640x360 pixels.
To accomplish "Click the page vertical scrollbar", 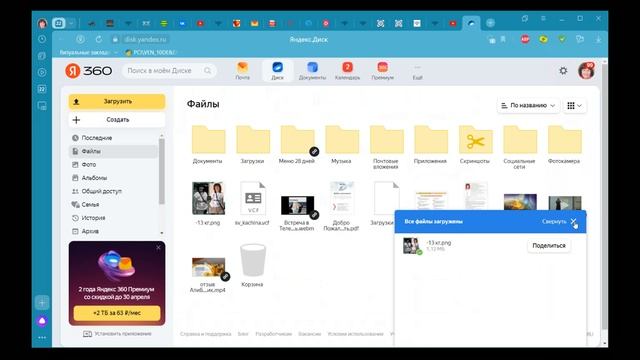I will [604, 196].
